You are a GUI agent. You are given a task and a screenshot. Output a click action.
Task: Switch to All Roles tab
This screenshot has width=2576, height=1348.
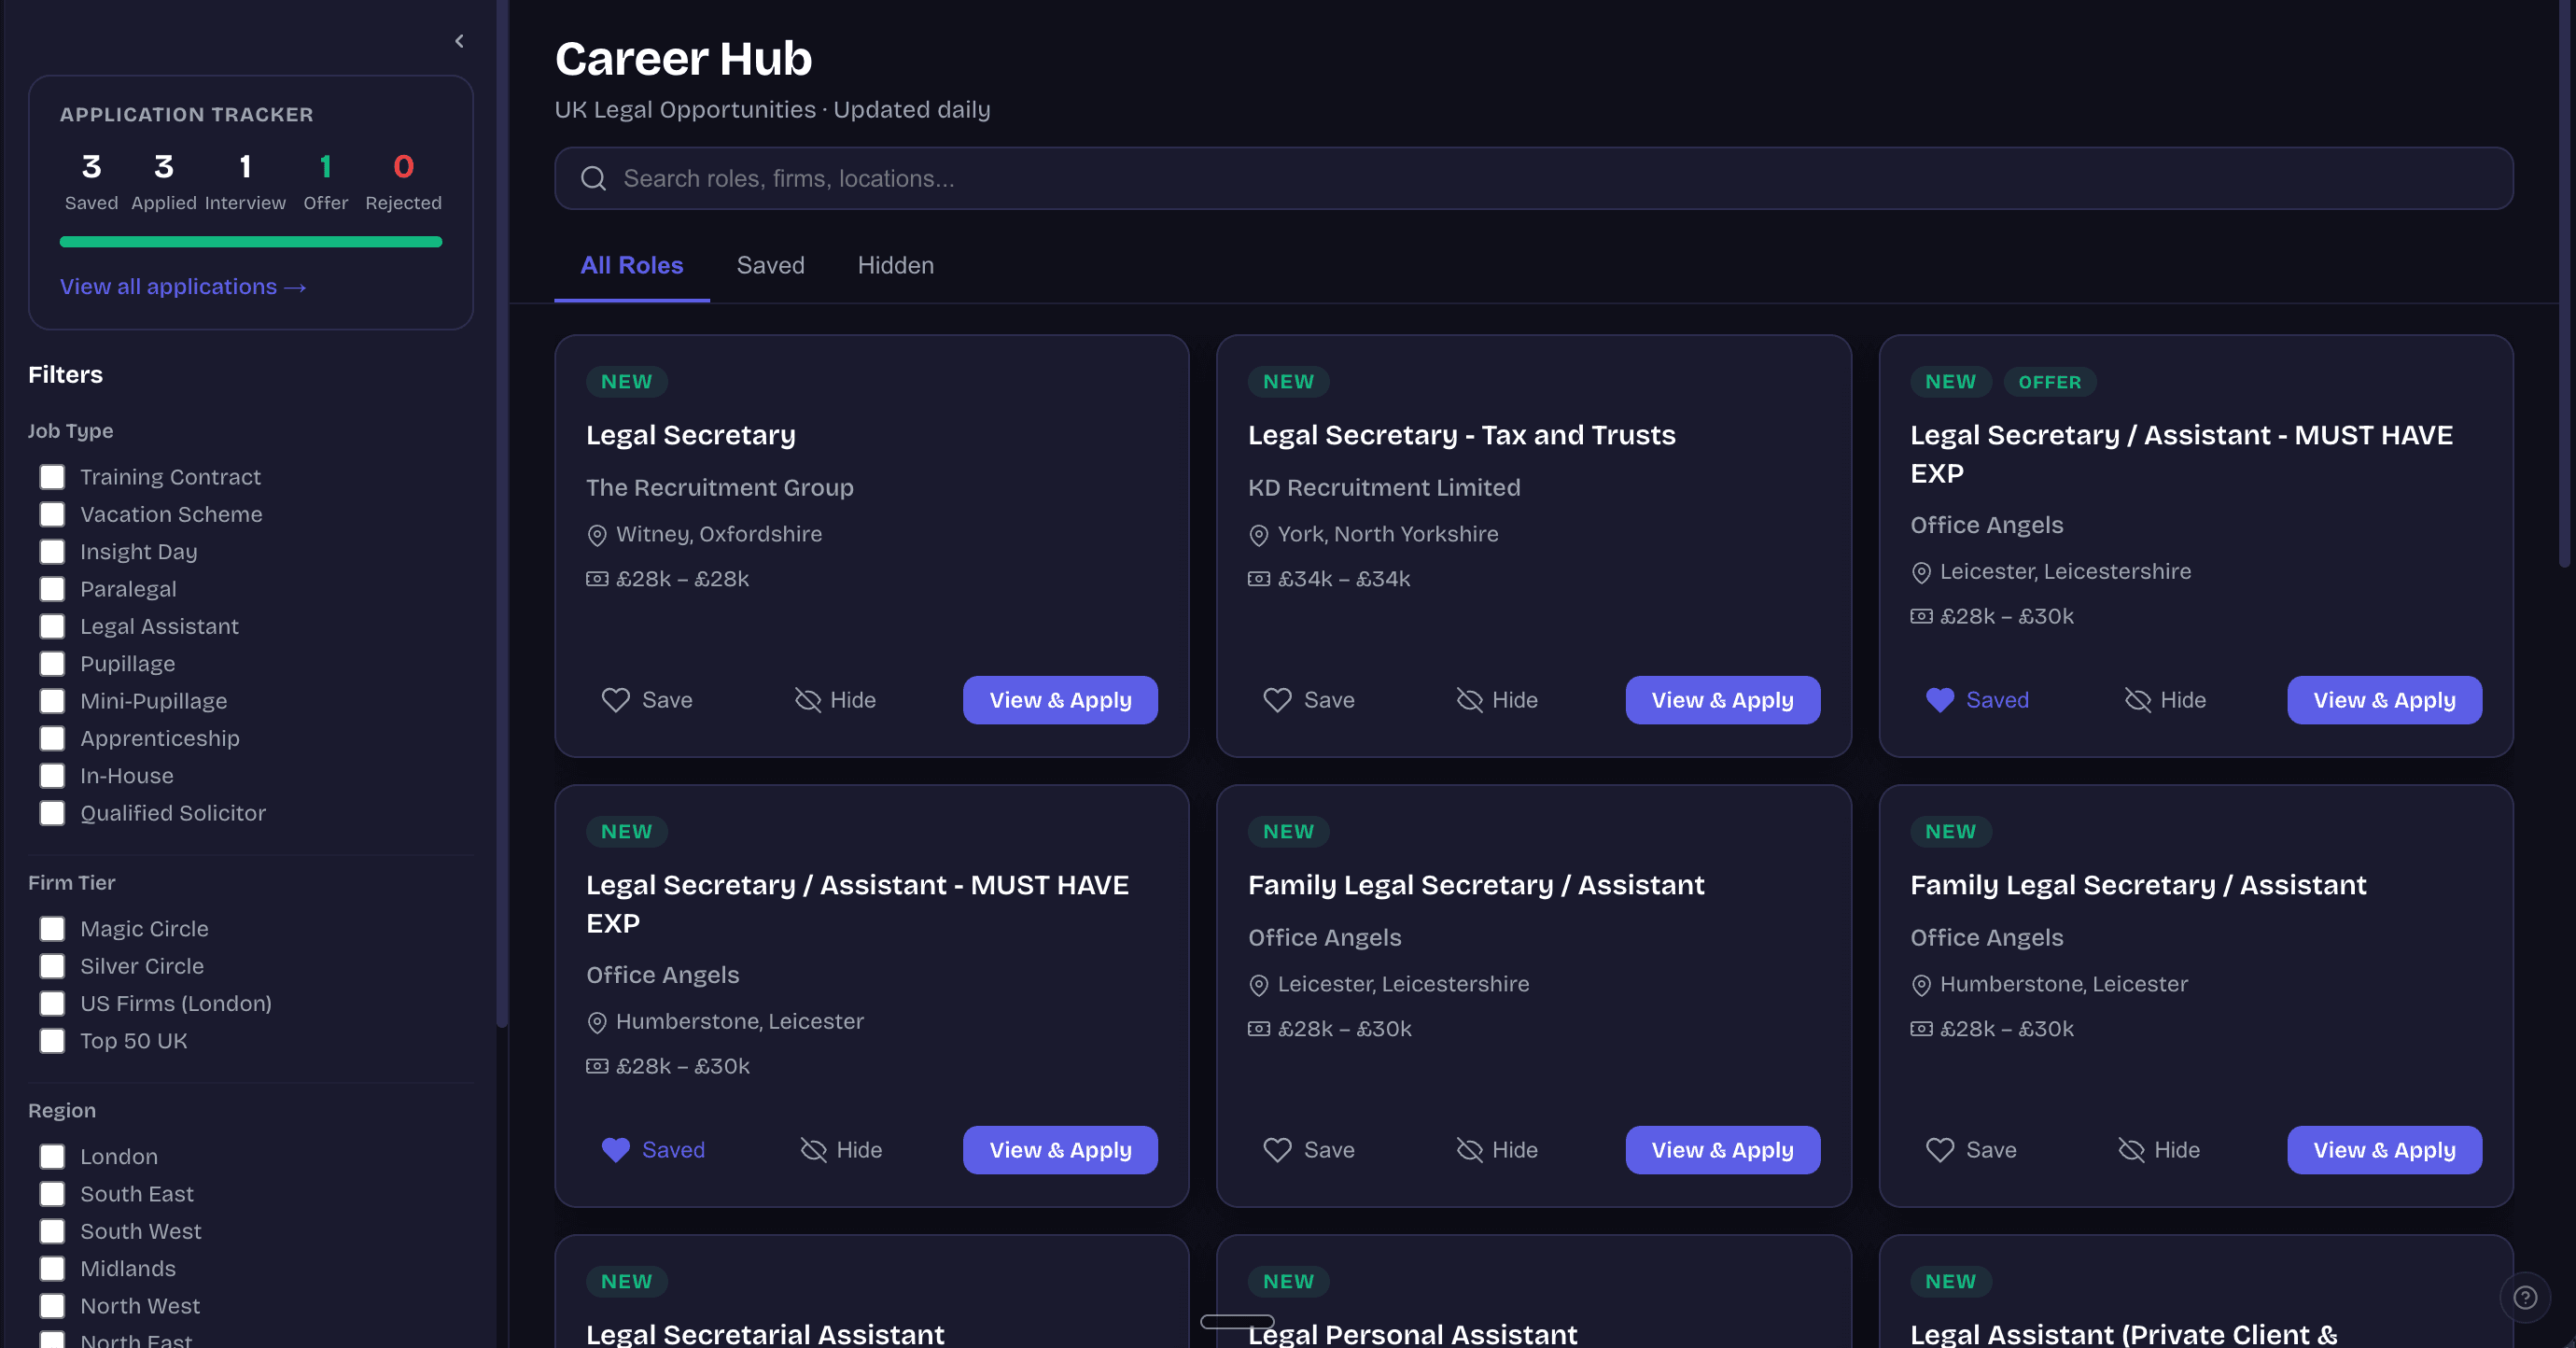point(632,265)
